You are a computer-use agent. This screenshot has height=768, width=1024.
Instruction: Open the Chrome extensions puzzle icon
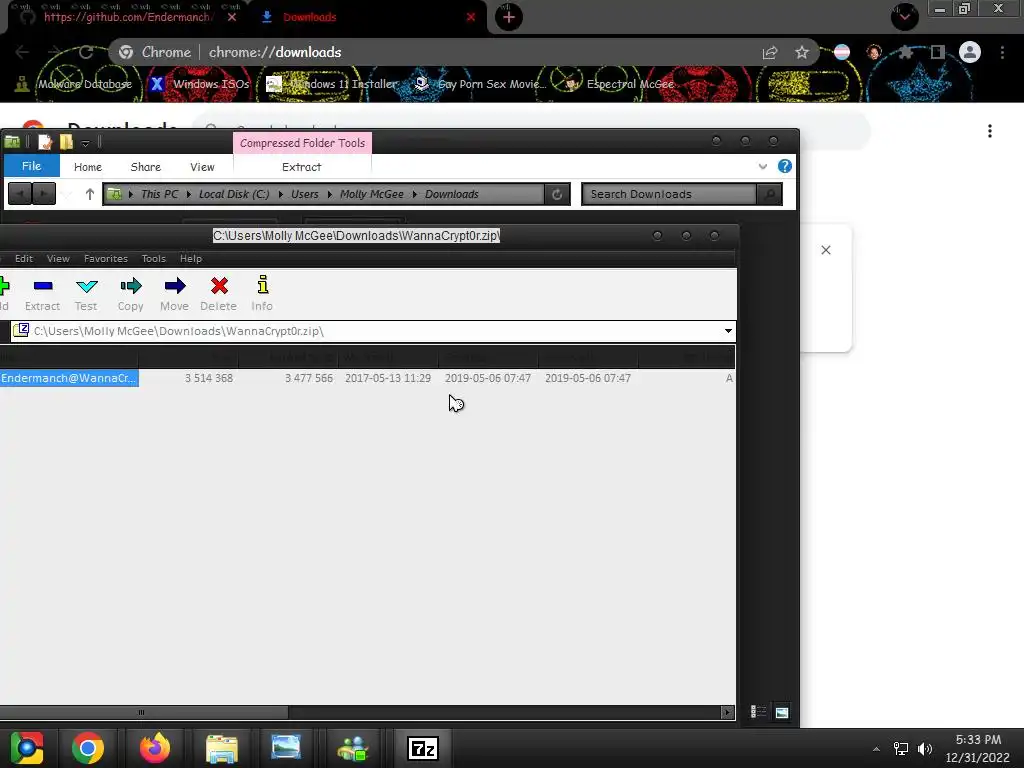[x=906, y=52]
